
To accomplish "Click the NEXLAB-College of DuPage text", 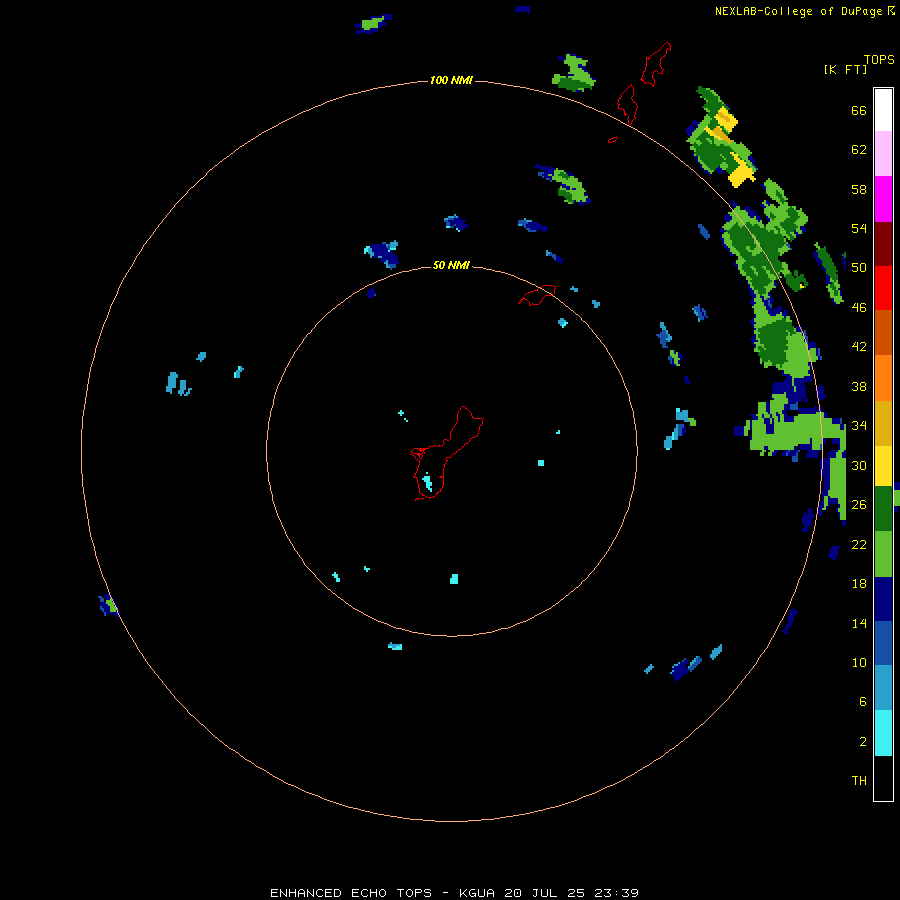I will (x=799, y=11).
